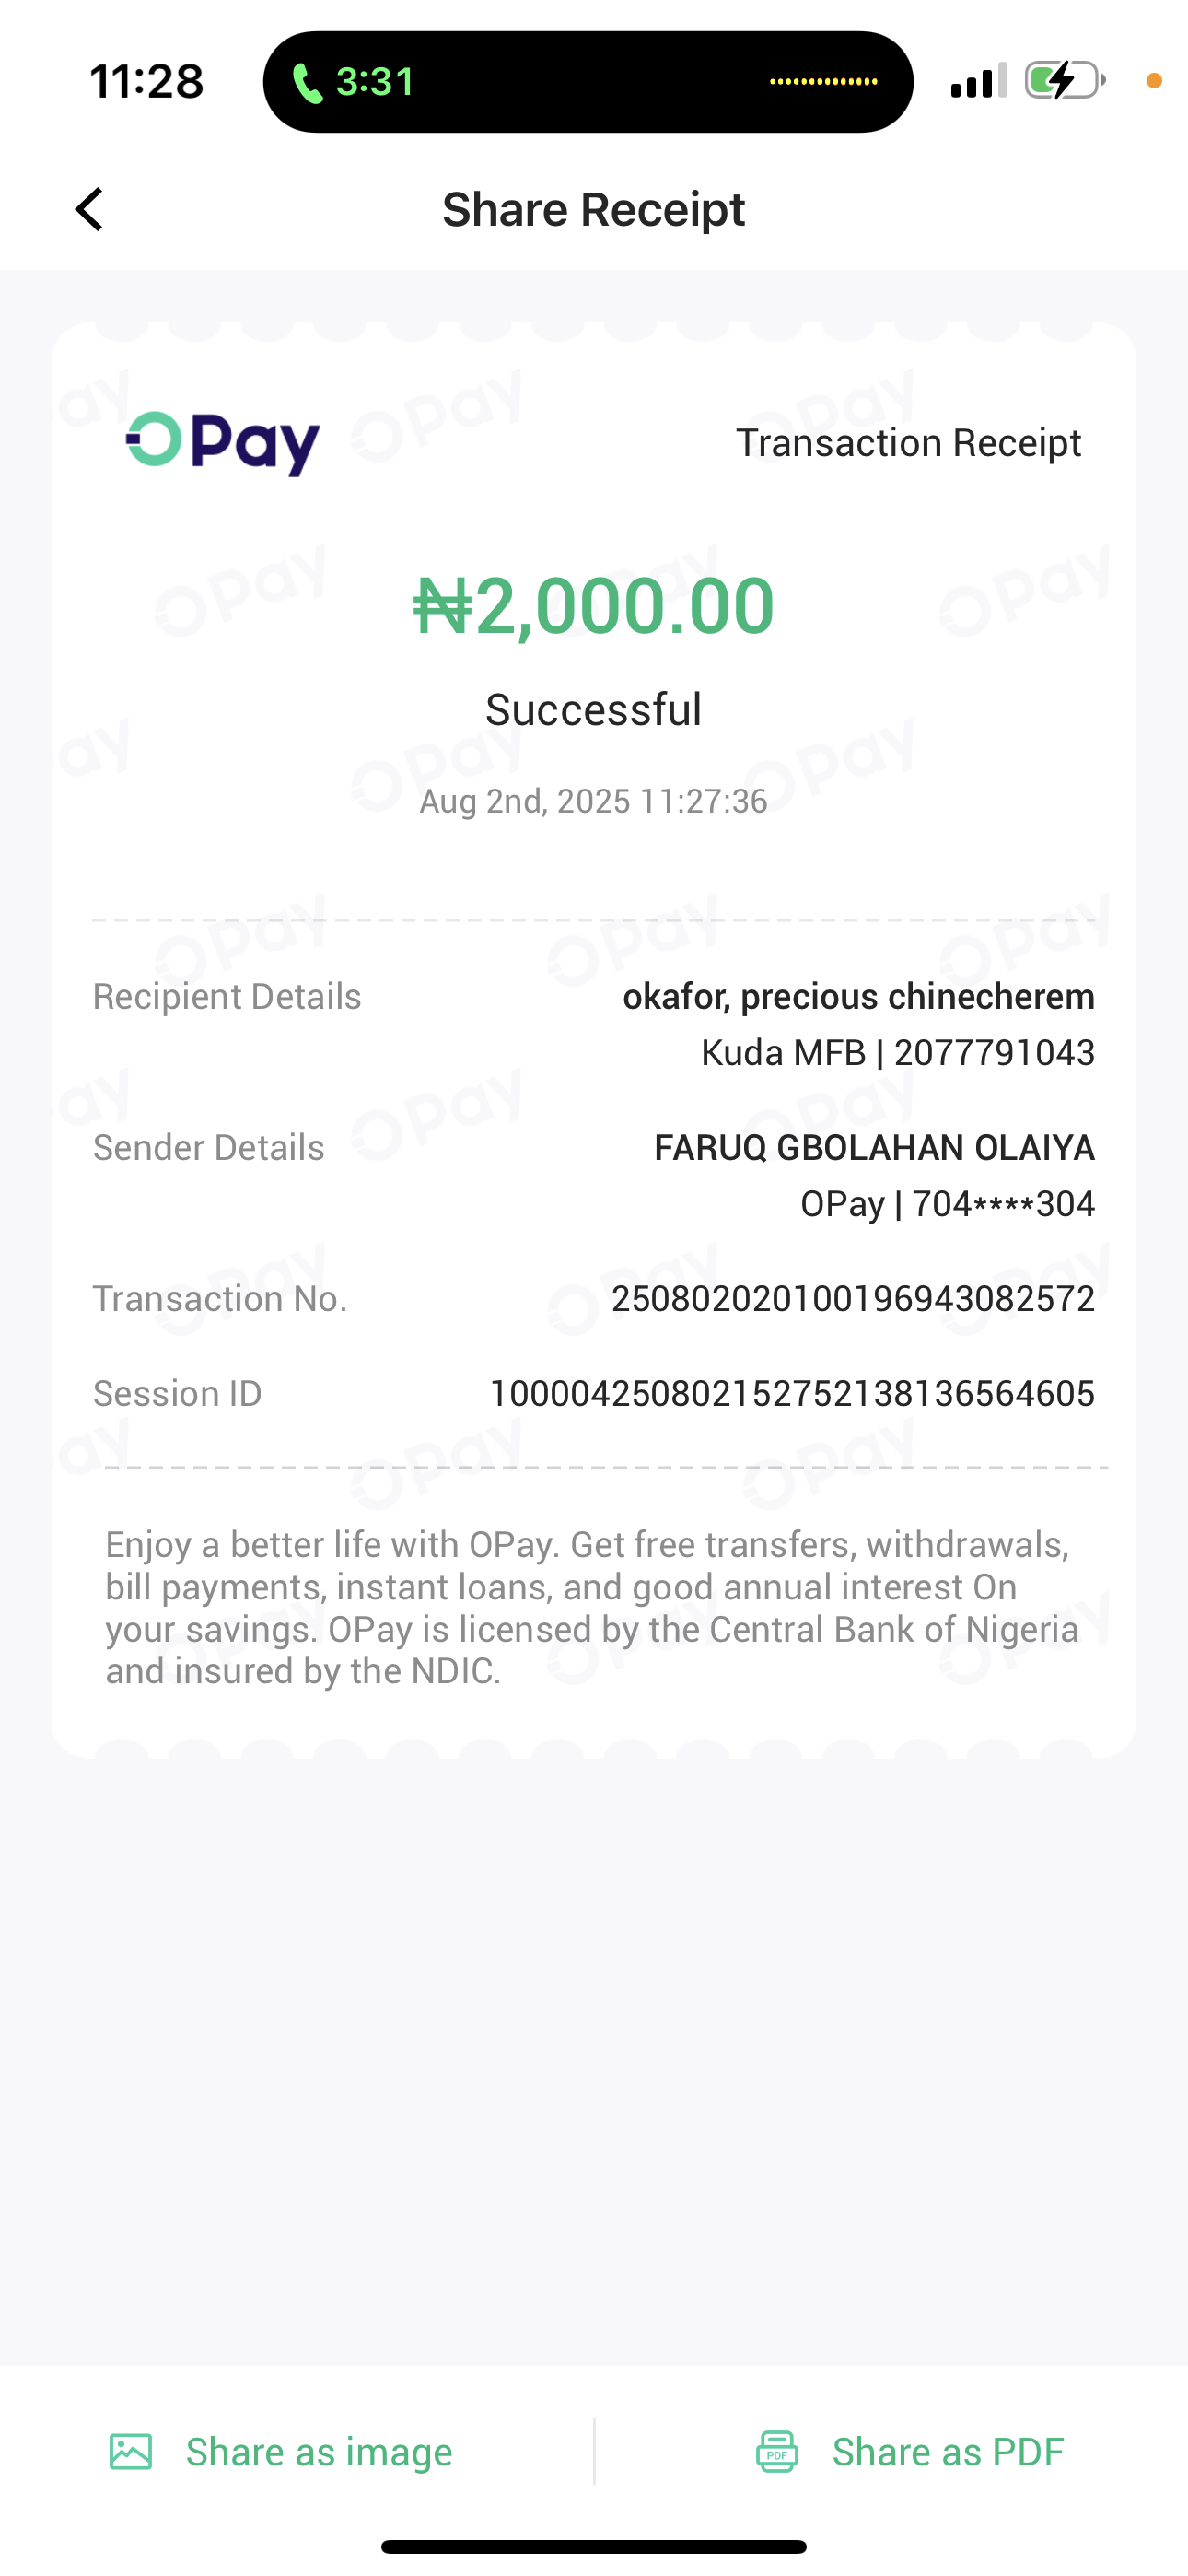
Task: Tap the OPay logo on receipt
Action: click(222, 442)
